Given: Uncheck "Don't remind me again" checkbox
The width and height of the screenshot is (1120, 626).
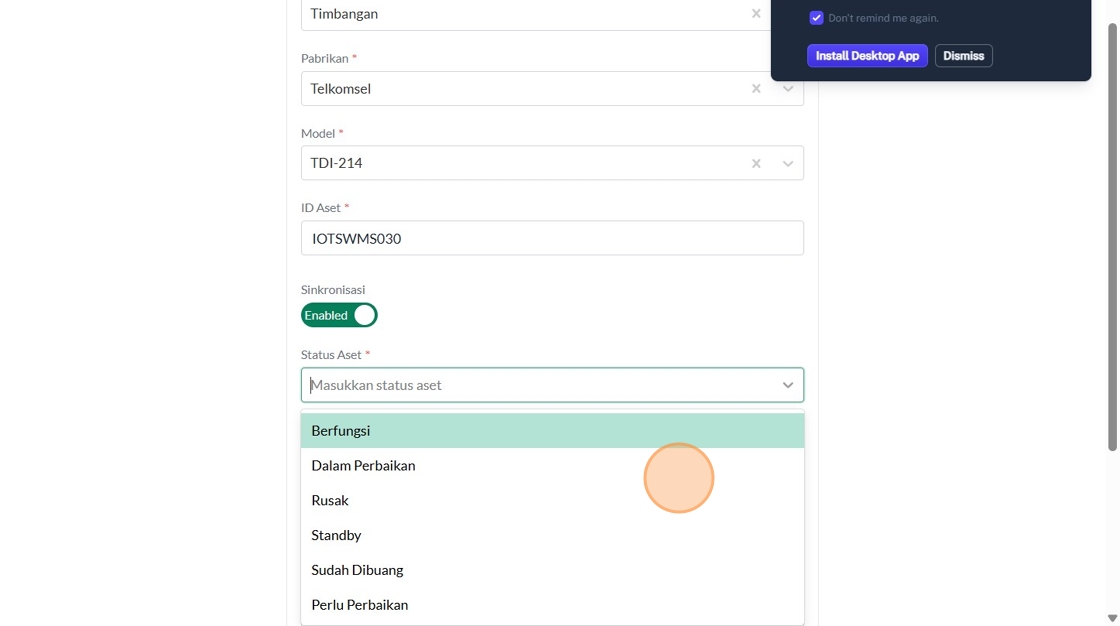Looking at the screenshot, I should pyautogui.click(x=816, y=18).
